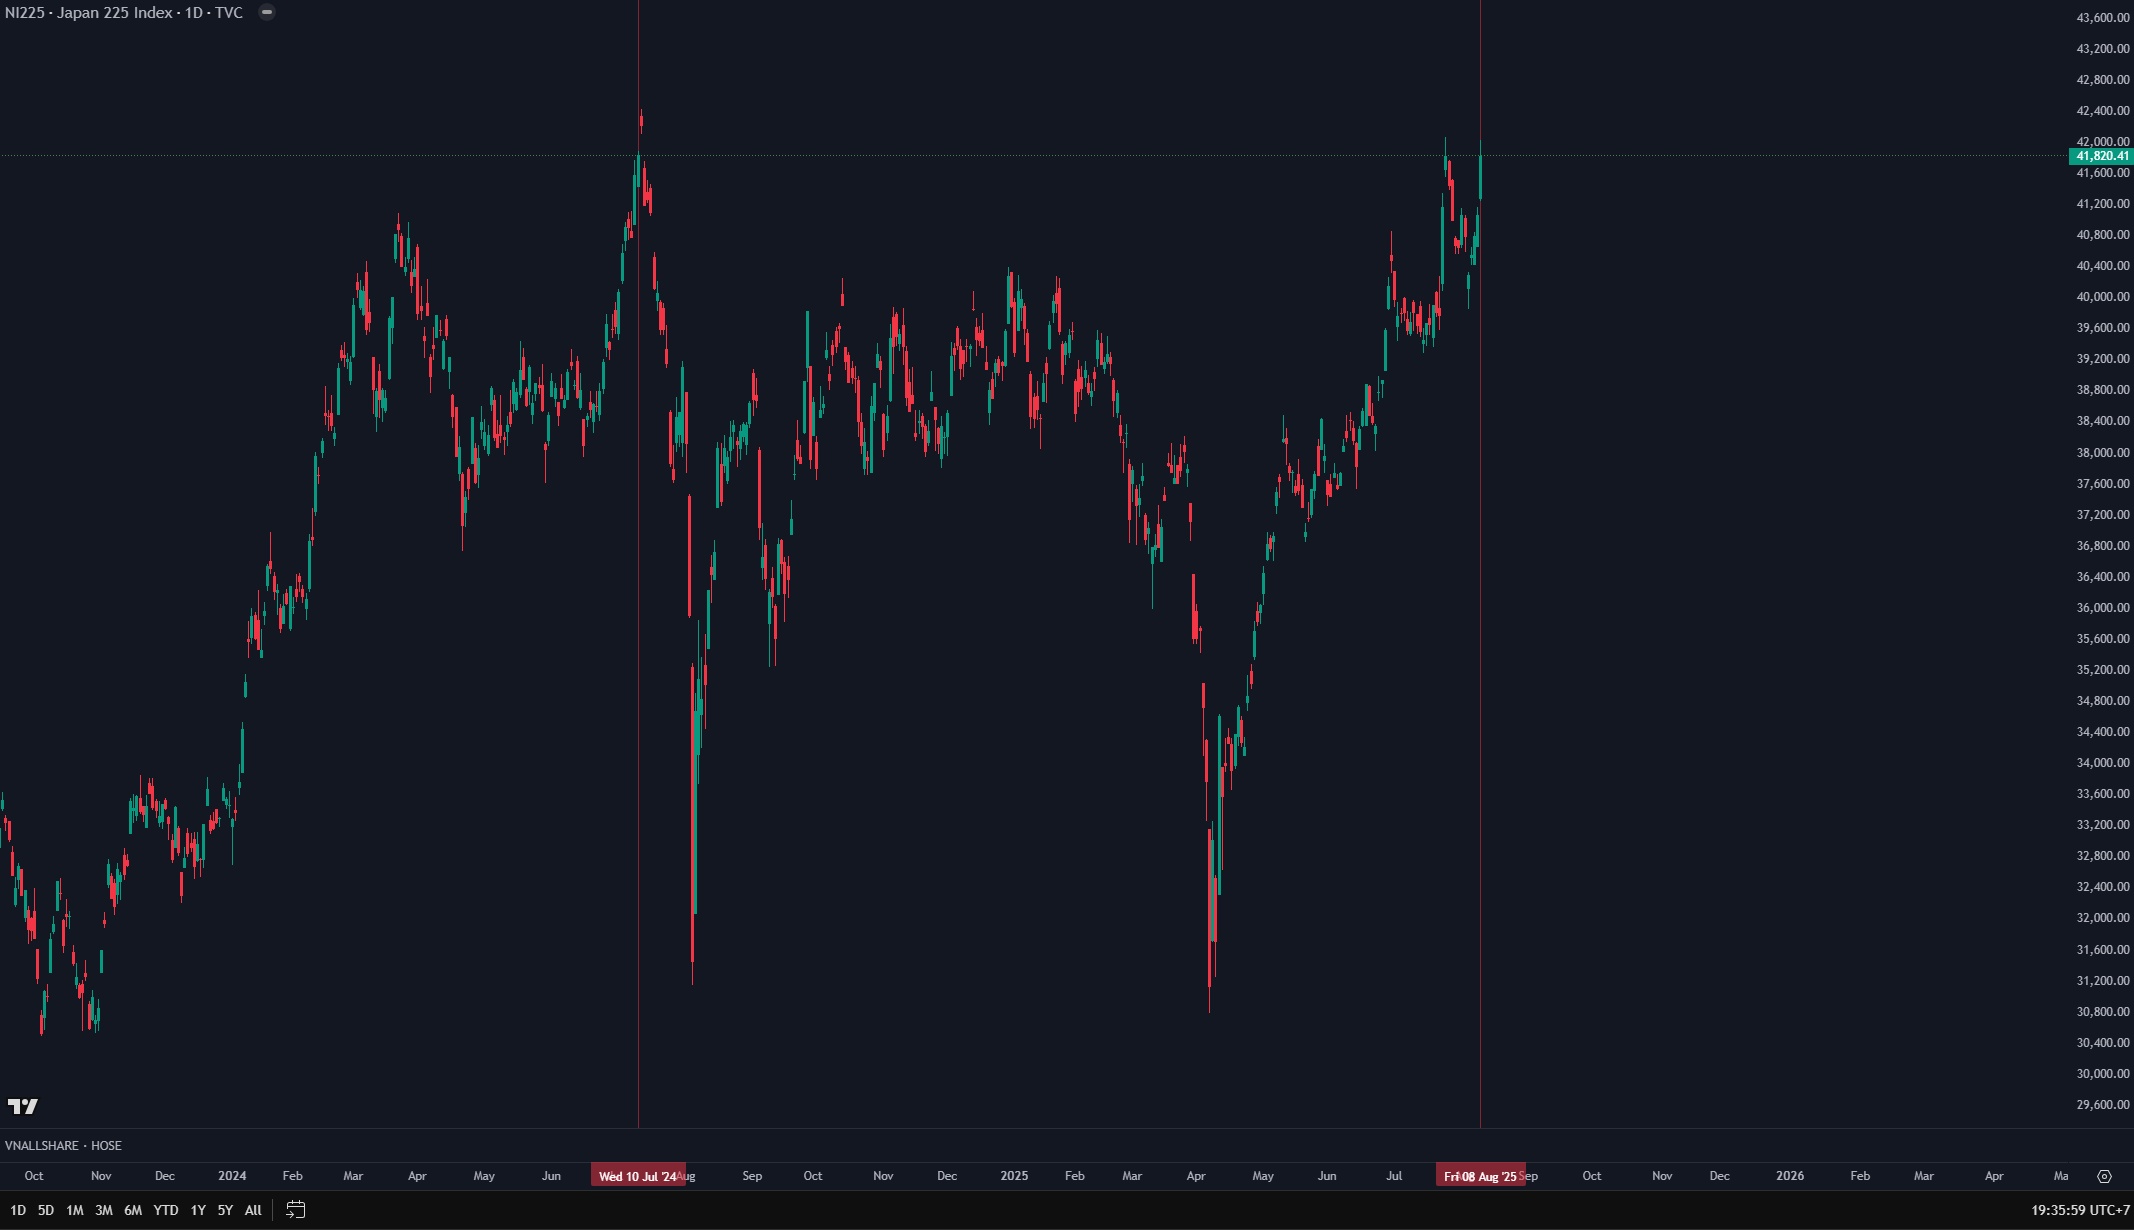Click the 34,000.00 price axis label

click(x=2103, y=762)
